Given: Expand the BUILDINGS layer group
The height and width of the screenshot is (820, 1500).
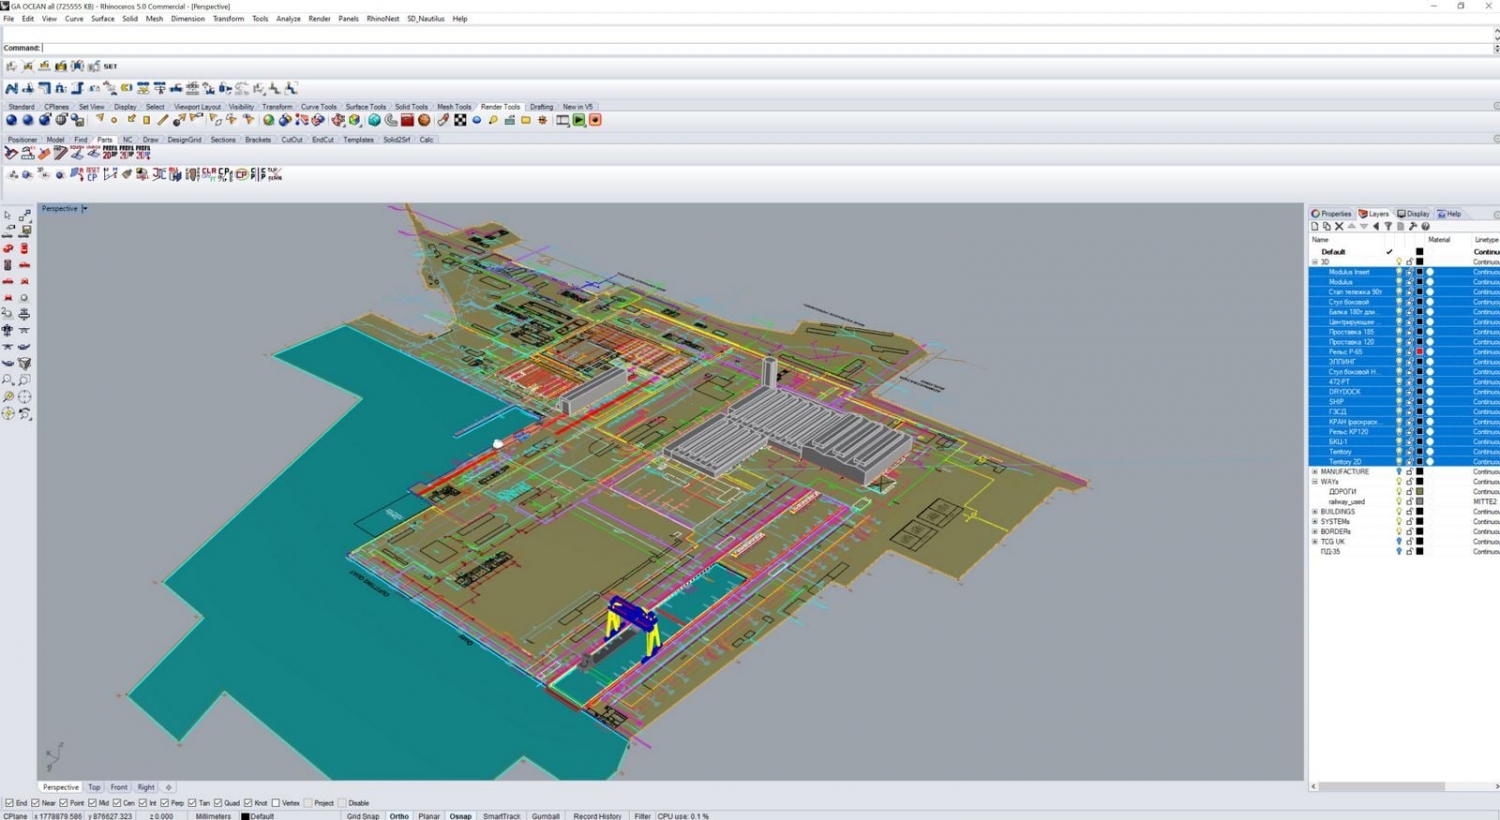Looking at the screenshot, I should 1315,512.
